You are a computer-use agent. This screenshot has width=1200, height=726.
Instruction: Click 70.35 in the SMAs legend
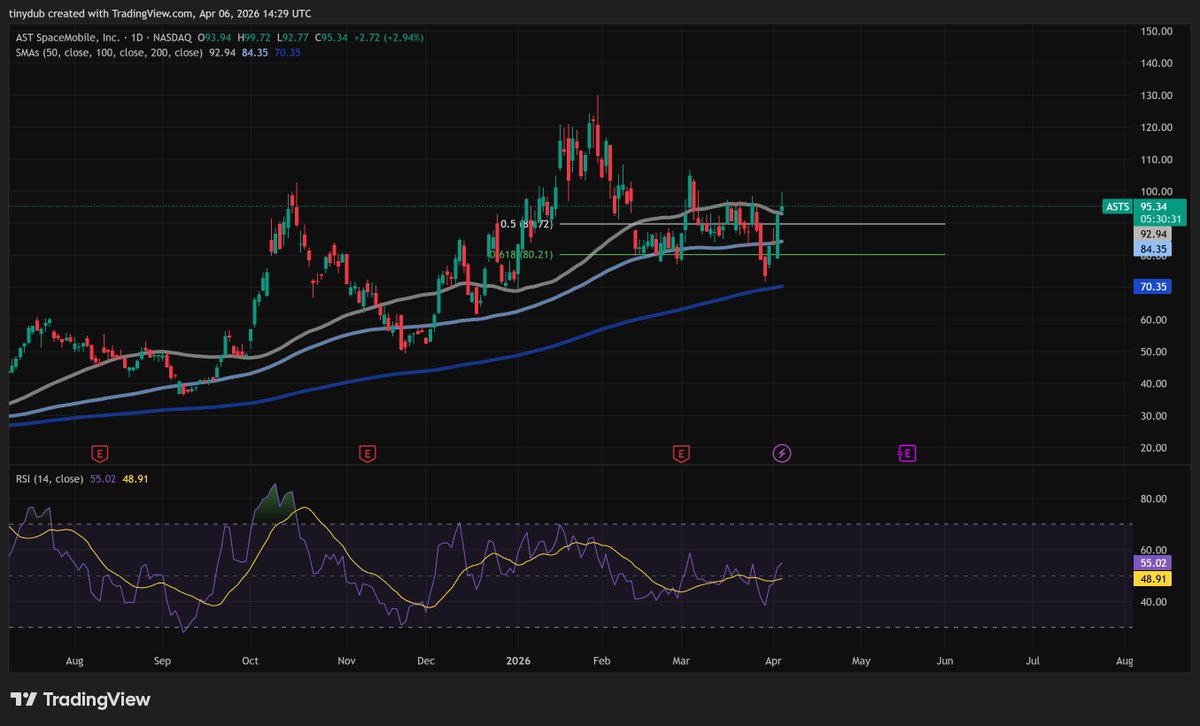click(x=286, y=52)
